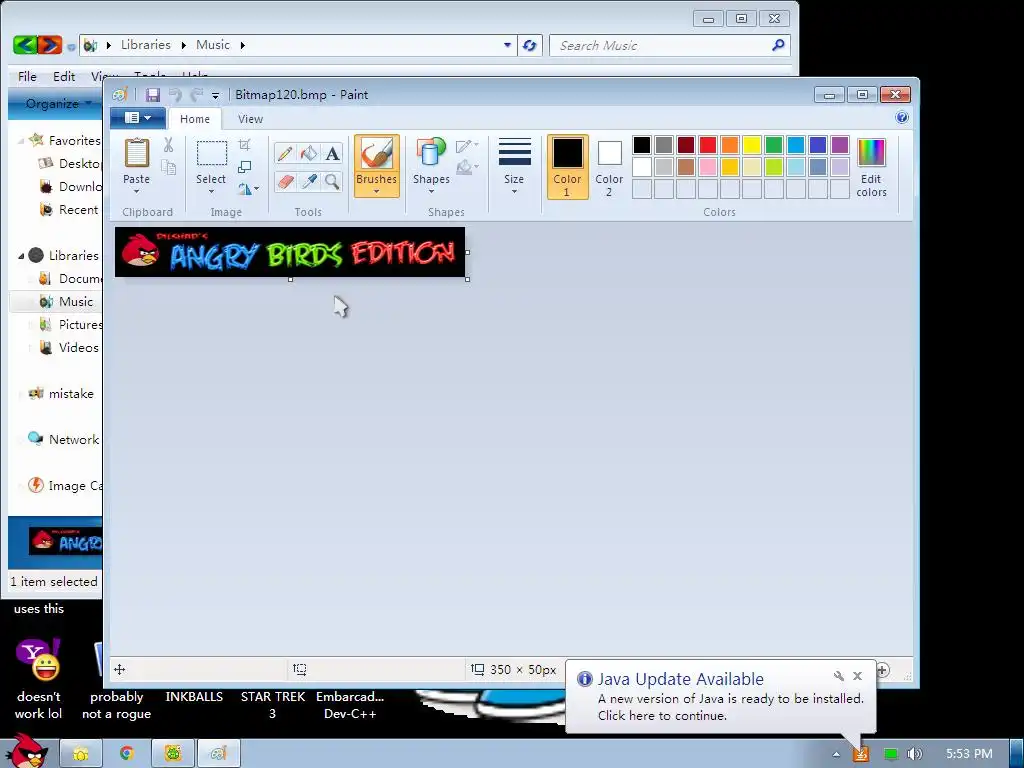This screenshot has width=1024, height=768.
Task: Select the Magnifier tool
Action: point(332,181)
